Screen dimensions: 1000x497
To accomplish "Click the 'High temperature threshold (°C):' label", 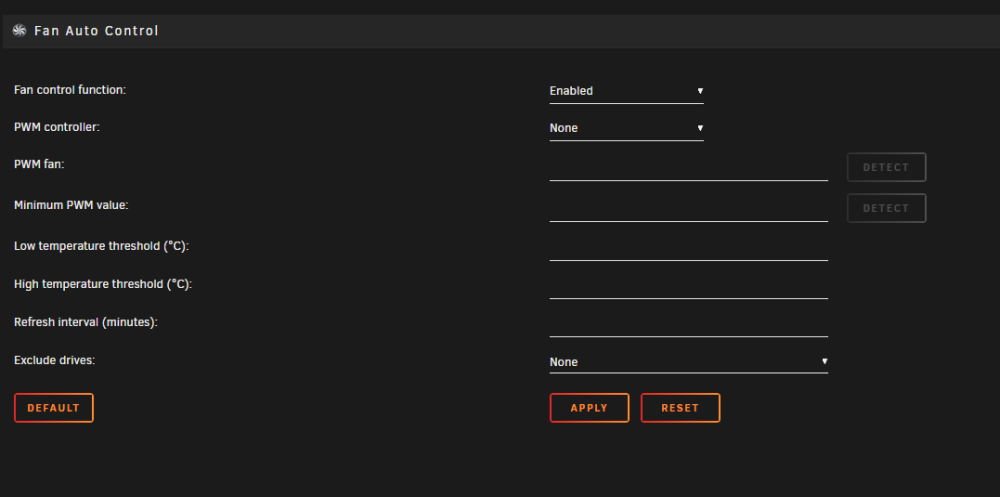I will [x=103, y=284].
